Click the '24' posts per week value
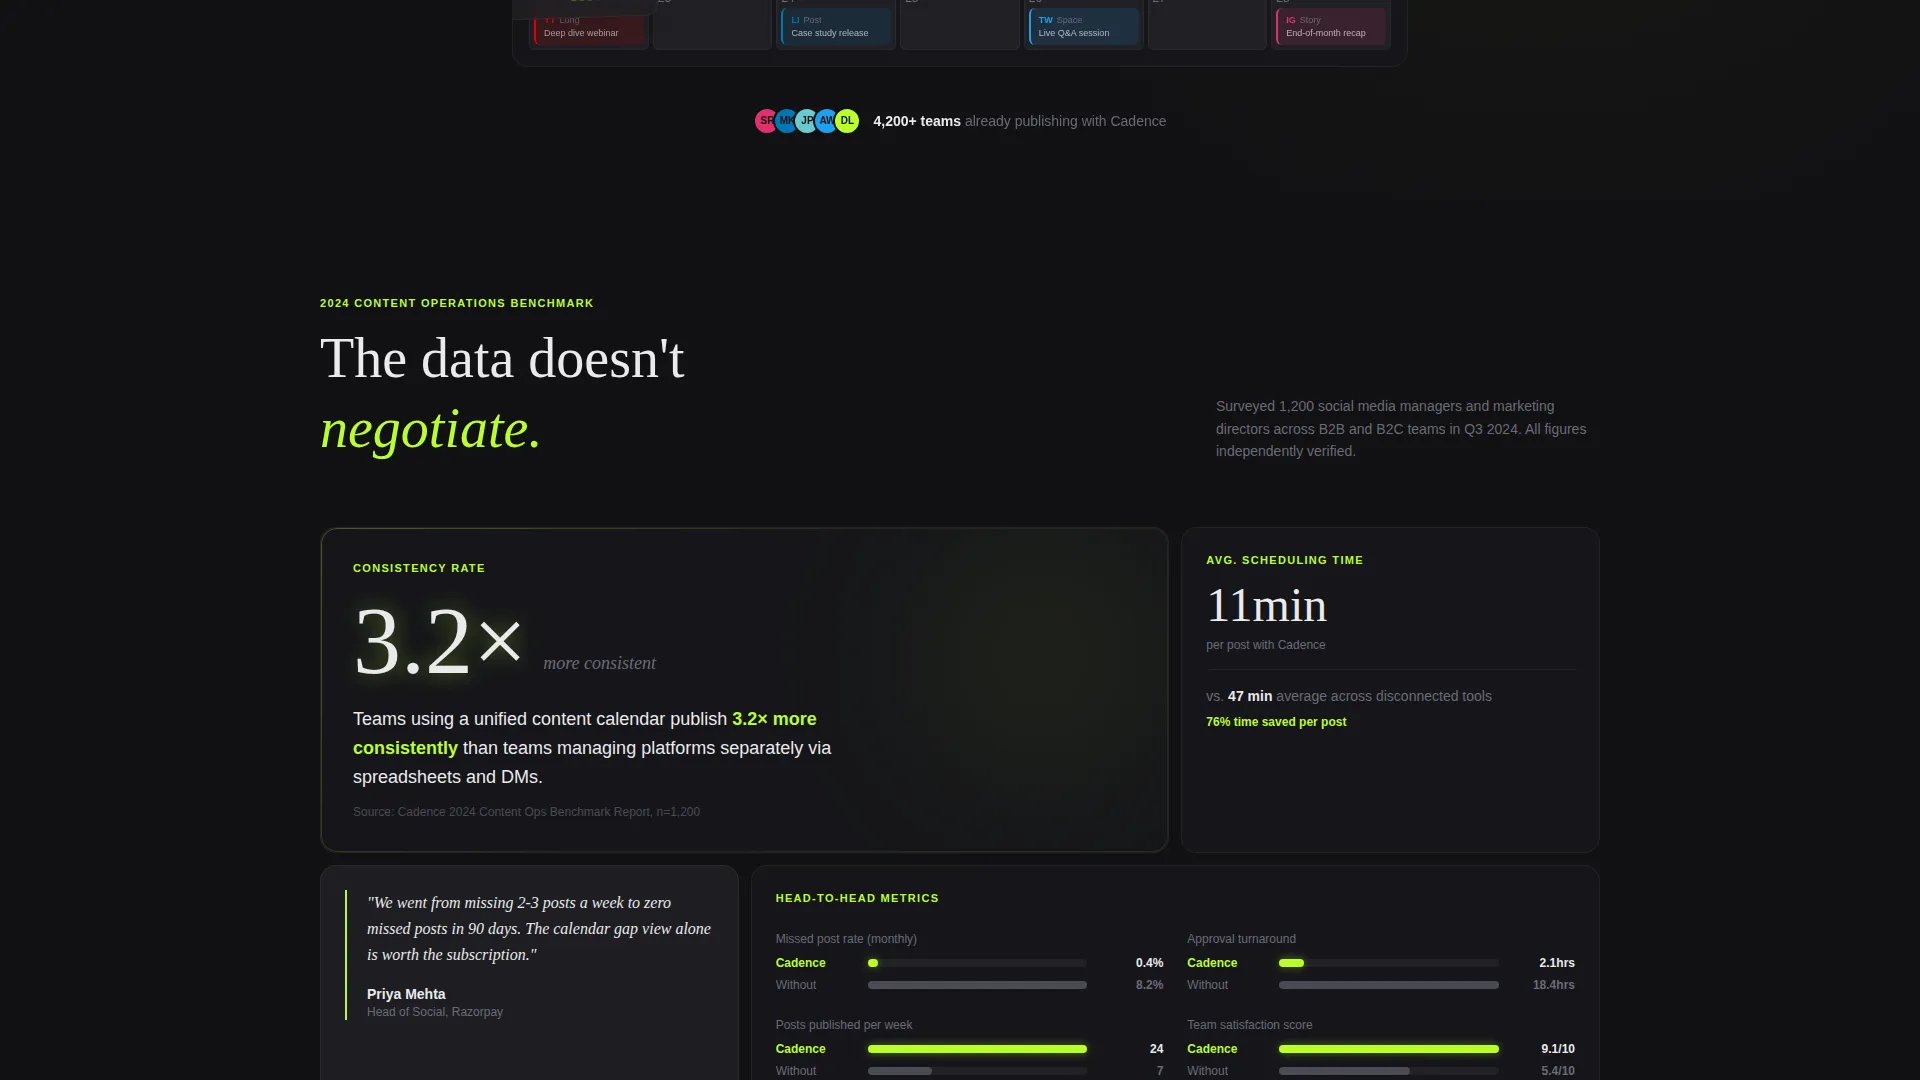The height and width of the screenshot is (1080, 1920). tap(1156, 1049)
